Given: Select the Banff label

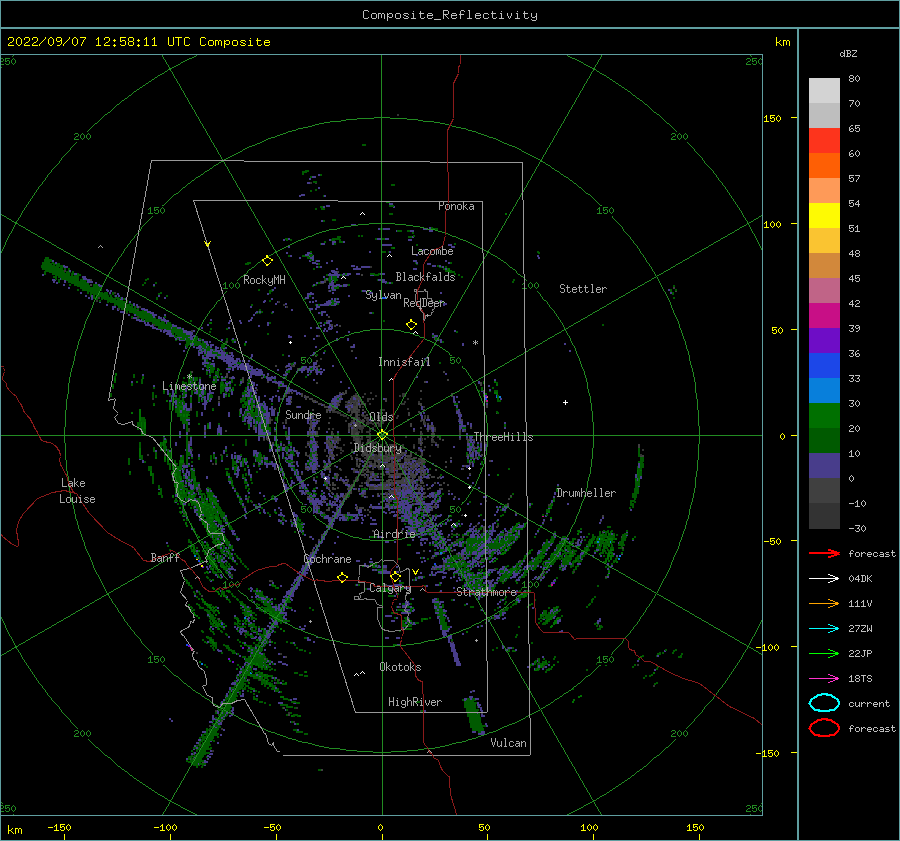Looking at the screenshot, I should [x=165, y=558].
